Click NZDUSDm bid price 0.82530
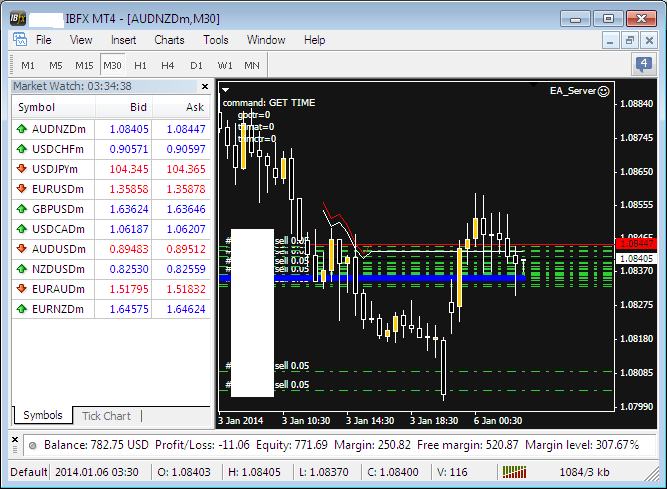Image resolution: width=667 pixels, height=489 pixels. (129, 269)
